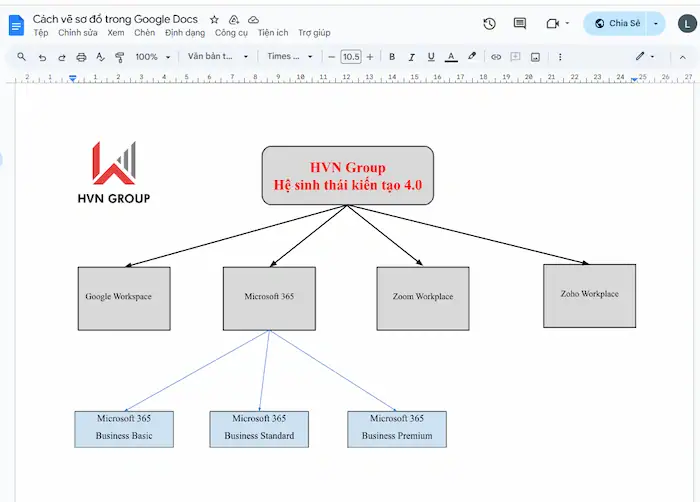Image resolution: width=700 pixels, height=502 pixels.
Task: Open the editing mode pencil dropdown
Action: 645,57
